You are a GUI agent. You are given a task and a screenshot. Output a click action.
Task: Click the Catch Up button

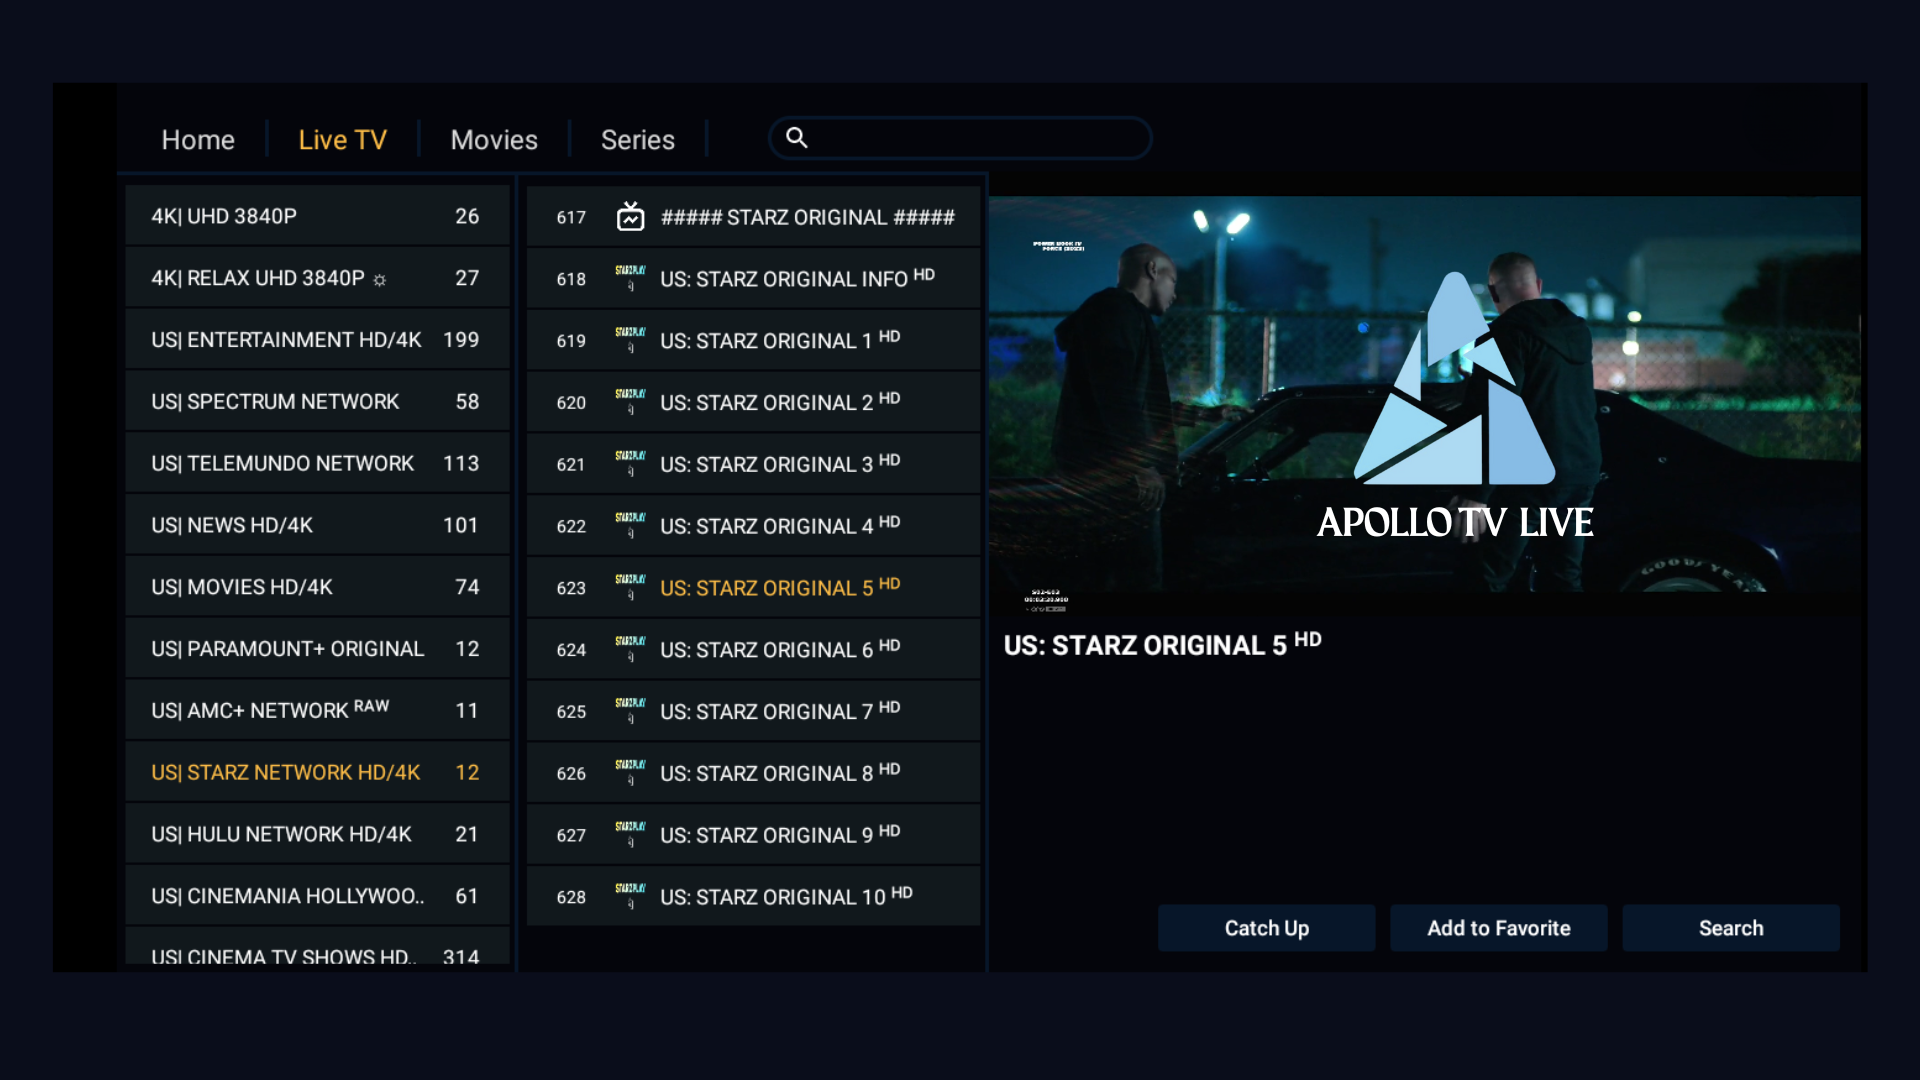[1266, 928]
